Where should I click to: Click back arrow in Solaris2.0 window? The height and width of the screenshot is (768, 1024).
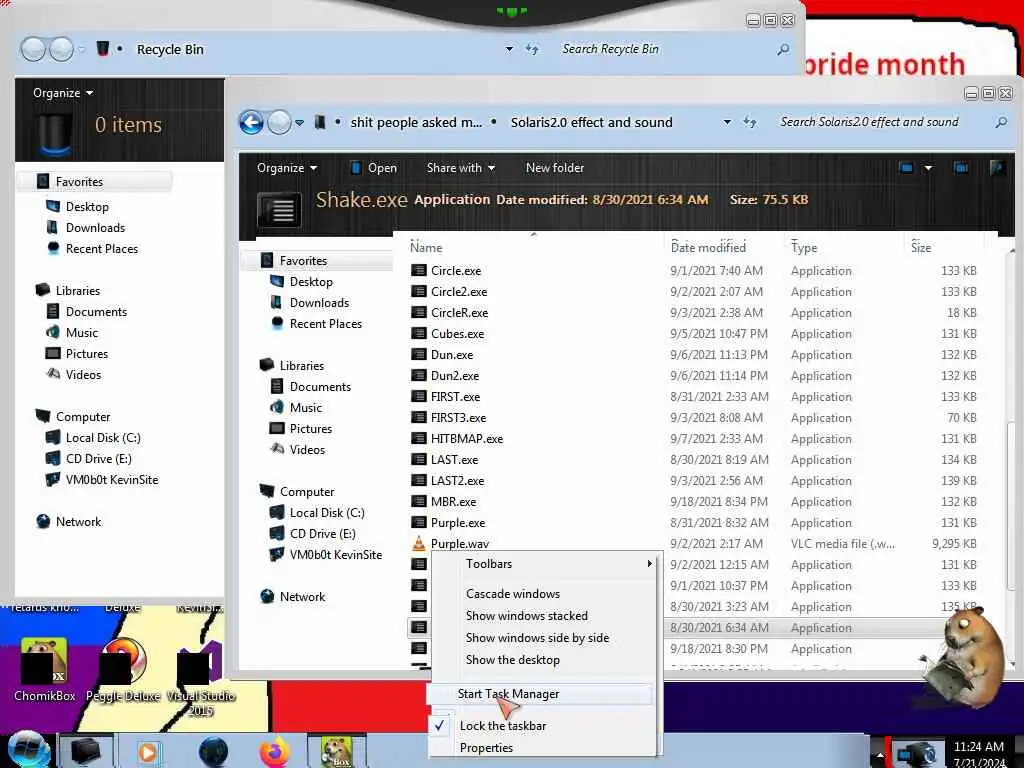click(251, 122)
